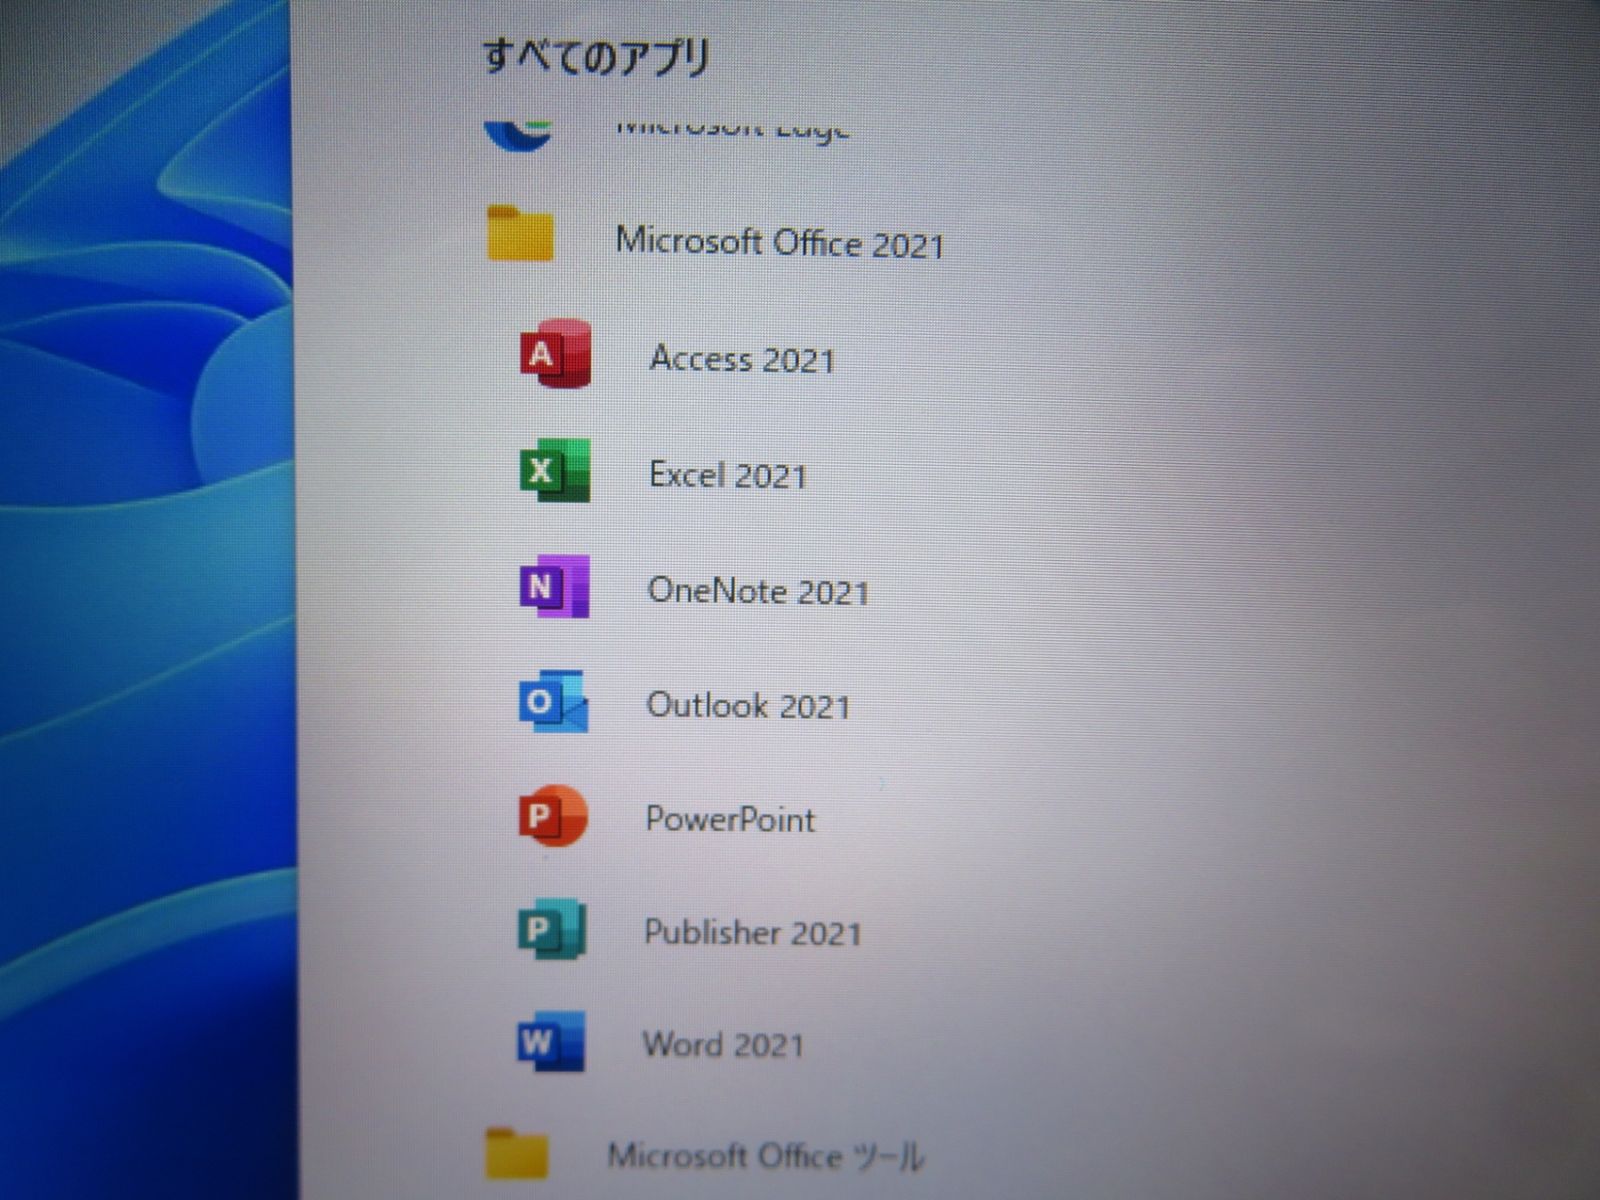
Task: Select the PowerPoint text label
Action: click(730, 820)
